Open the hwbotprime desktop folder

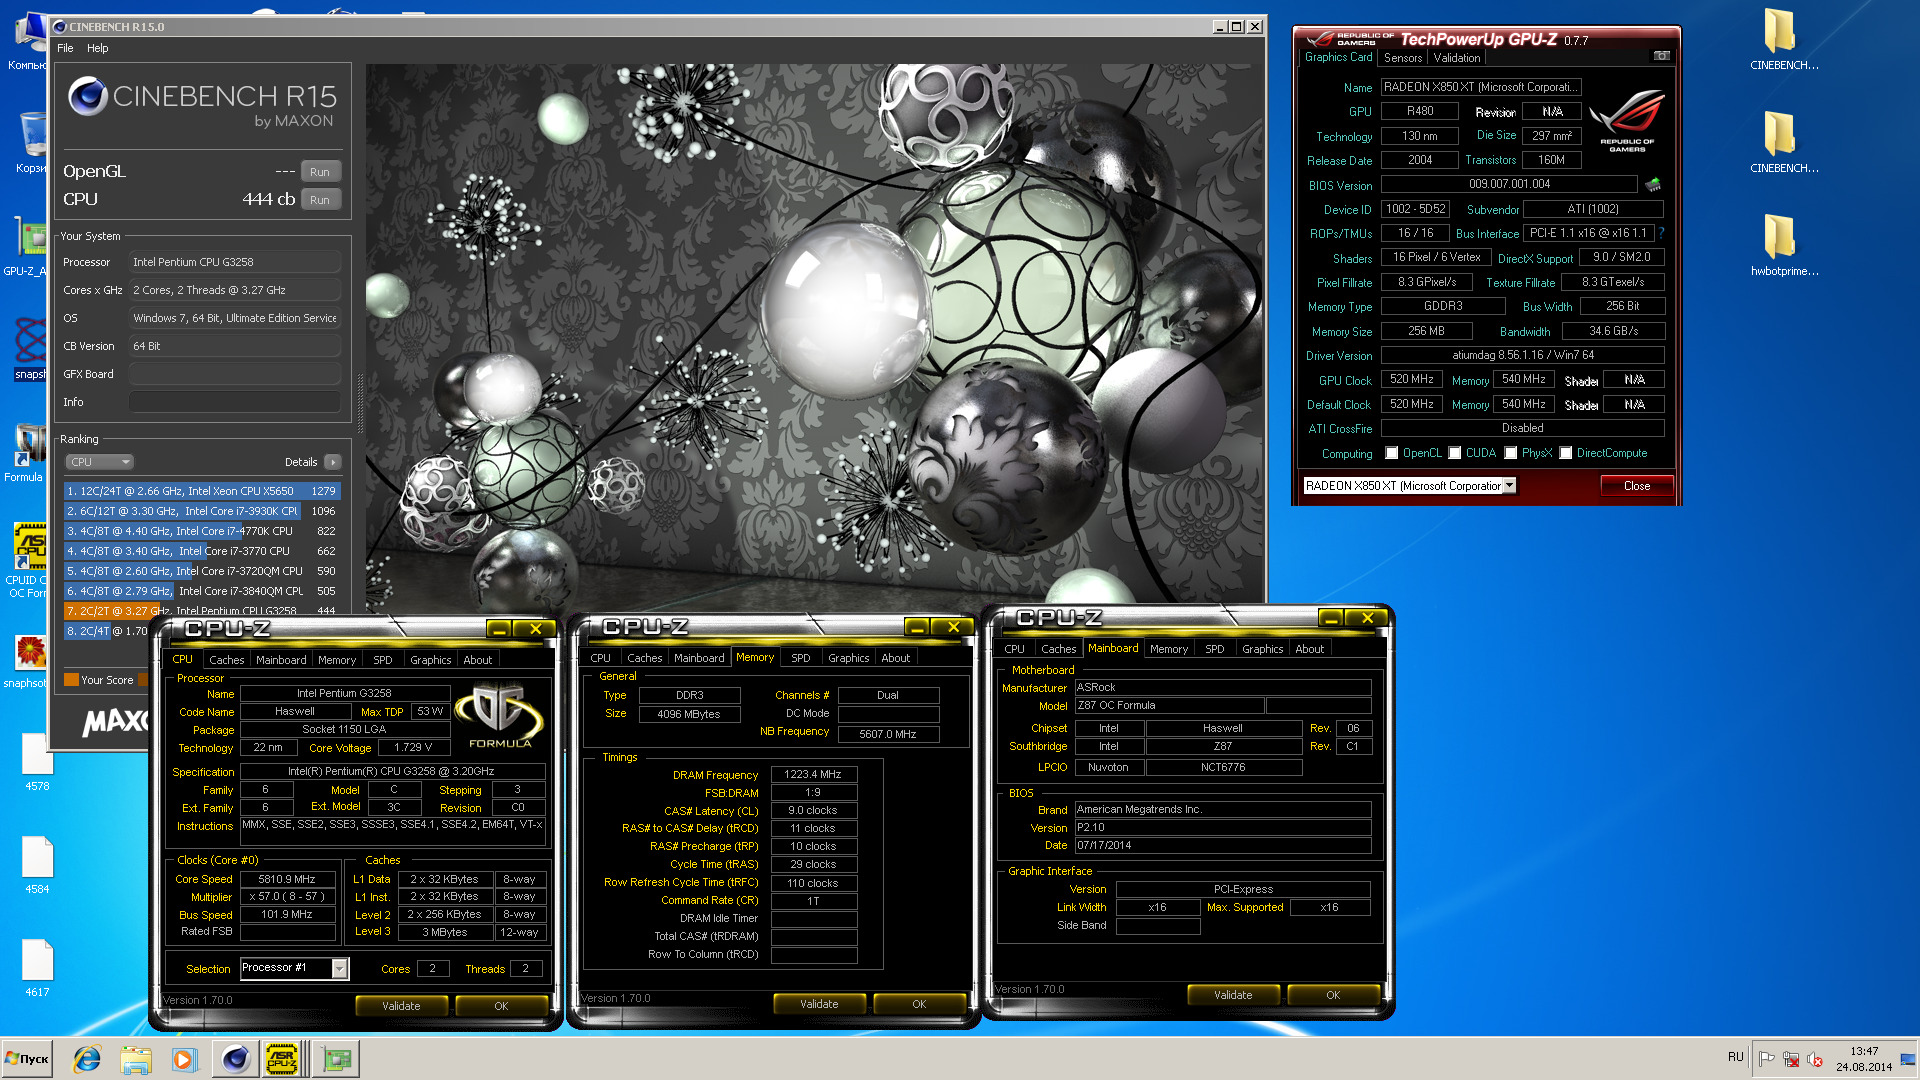[x=1784, y=245]
